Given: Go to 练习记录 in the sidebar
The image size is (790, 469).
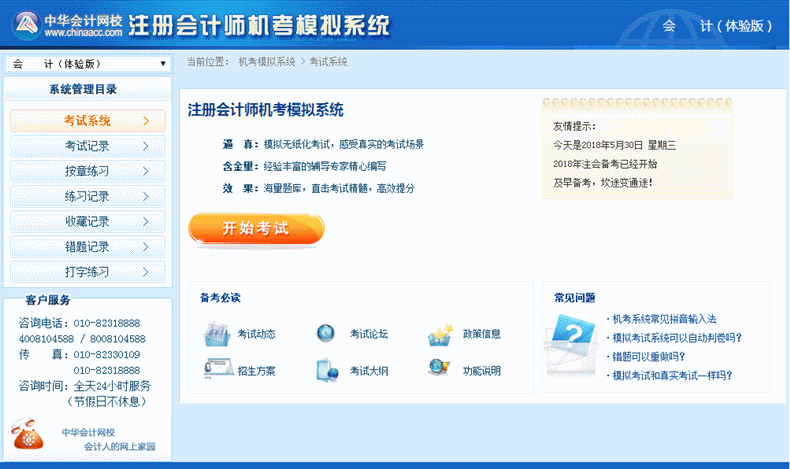Looking at the screenshot, I should [x=87, y=196].
